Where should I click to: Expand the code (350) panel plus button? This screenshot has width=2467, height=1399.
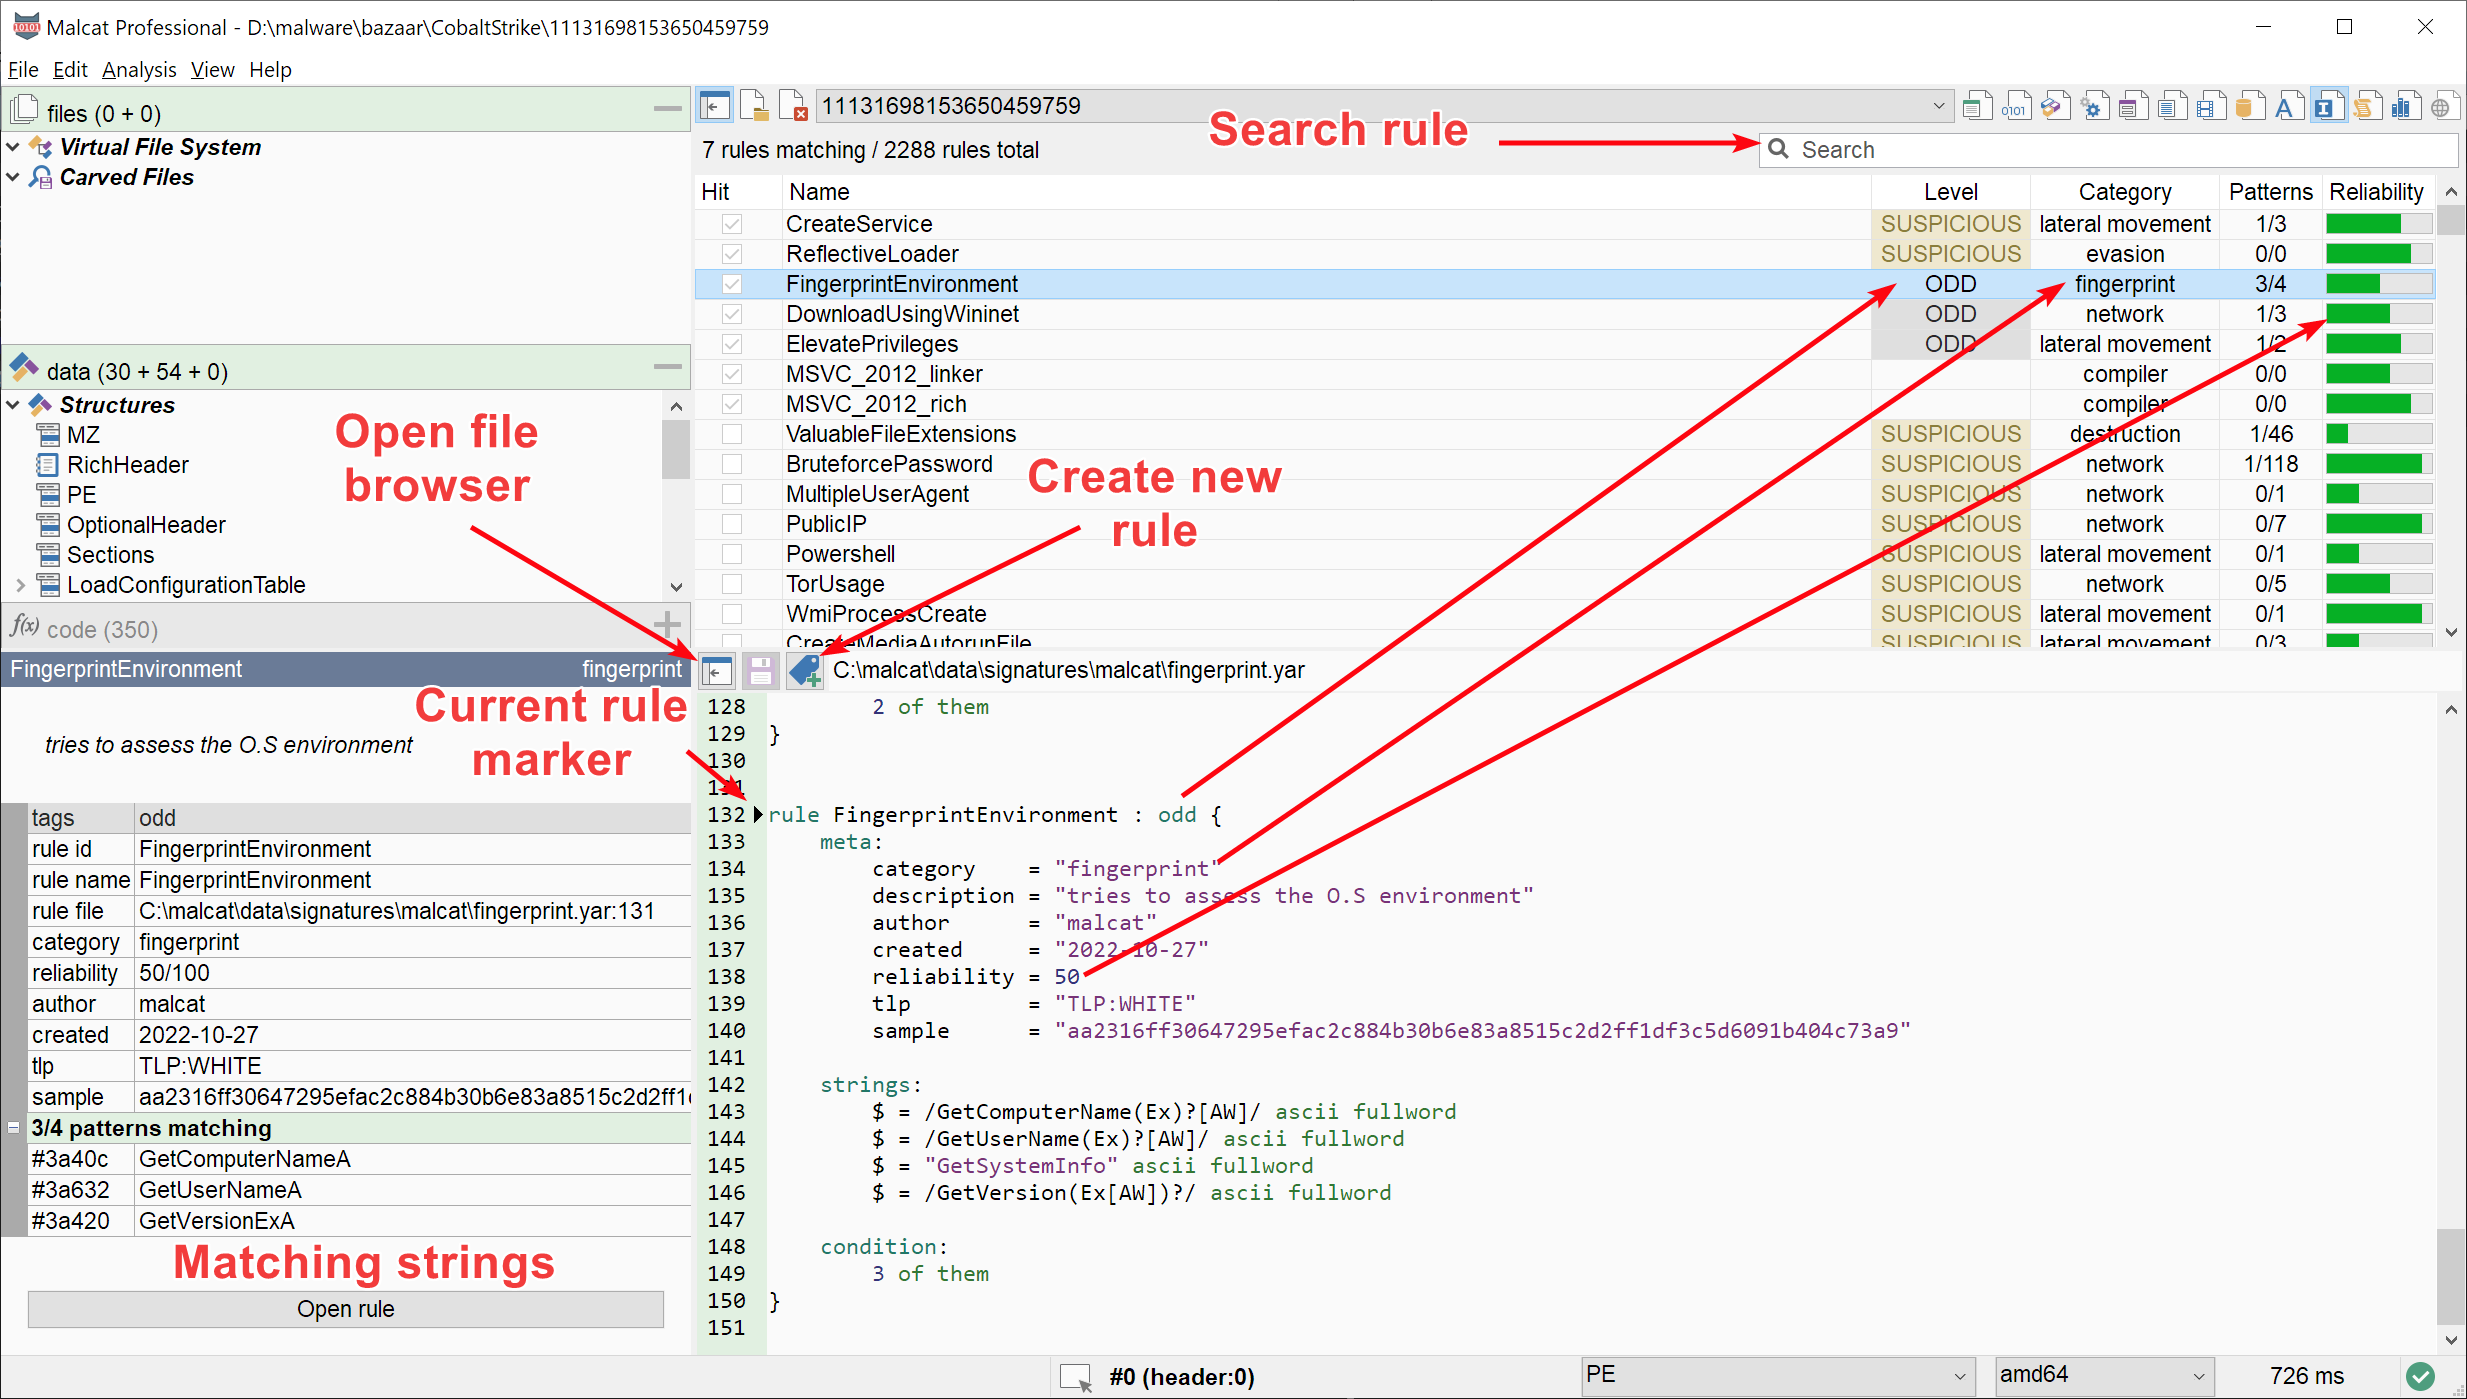coord(667,626)
